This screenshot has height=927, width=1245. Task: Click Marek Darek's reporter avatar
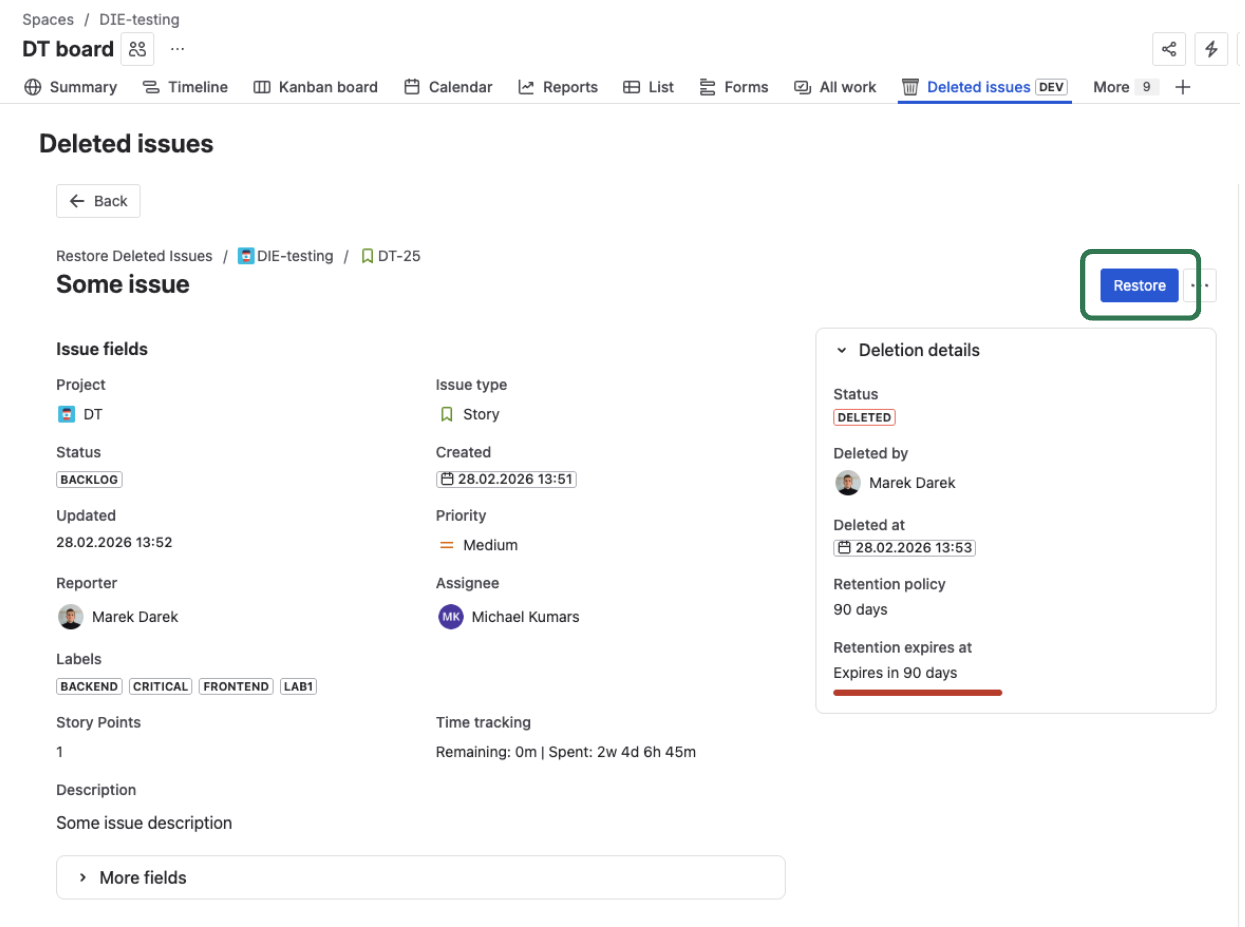click(70, 617)
